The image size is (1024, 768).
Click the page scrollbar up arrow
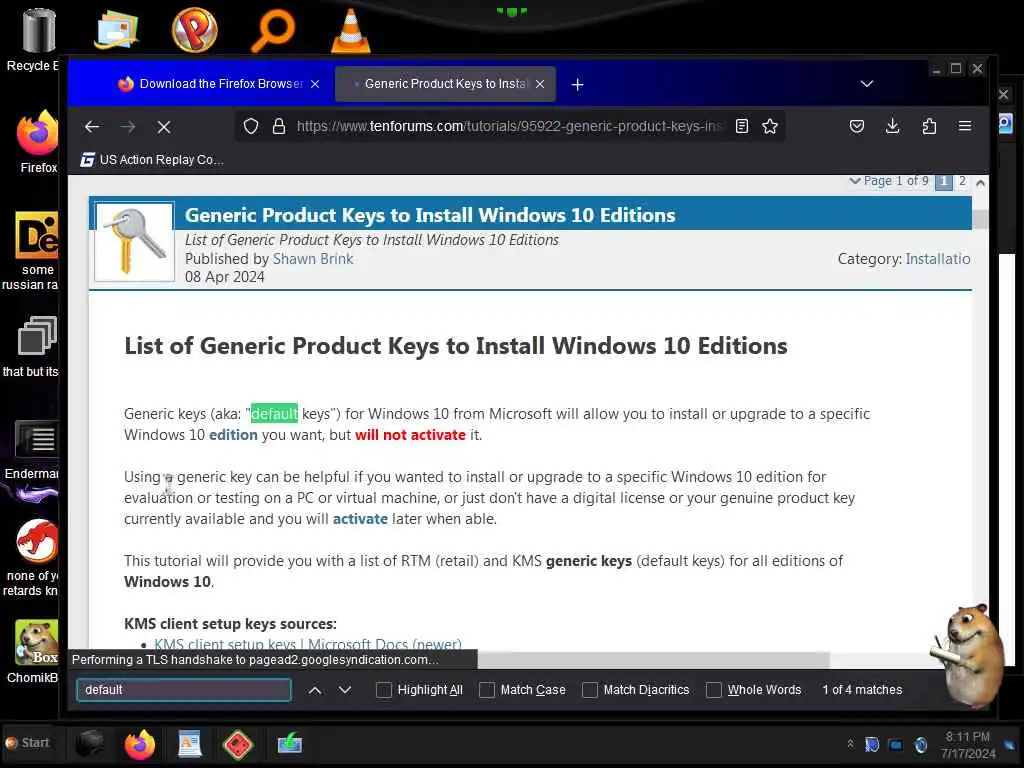(980, 183)
